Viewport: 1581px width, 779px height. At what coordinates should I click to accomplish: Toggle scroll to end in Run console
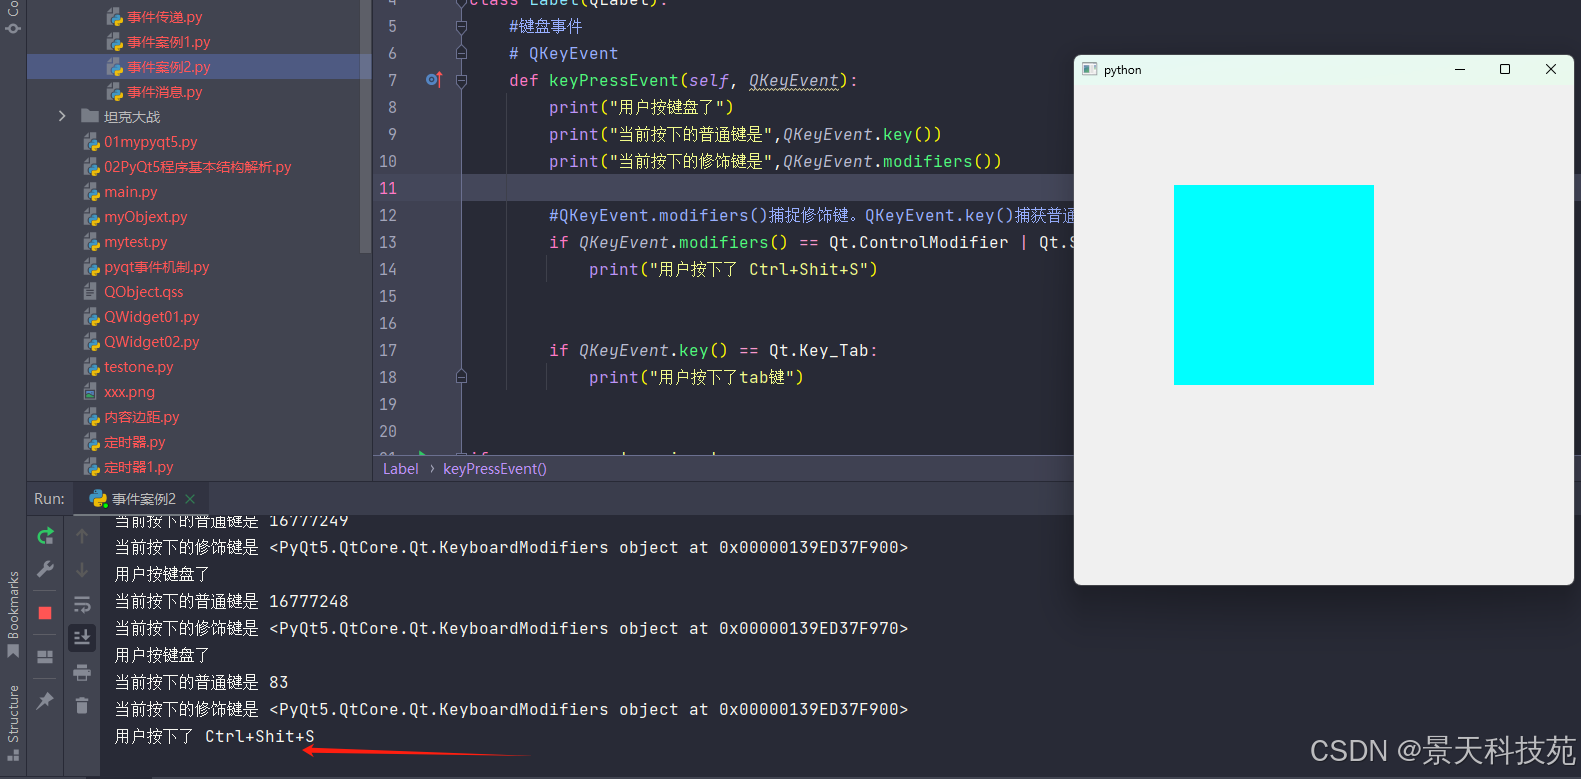(82, 637)
